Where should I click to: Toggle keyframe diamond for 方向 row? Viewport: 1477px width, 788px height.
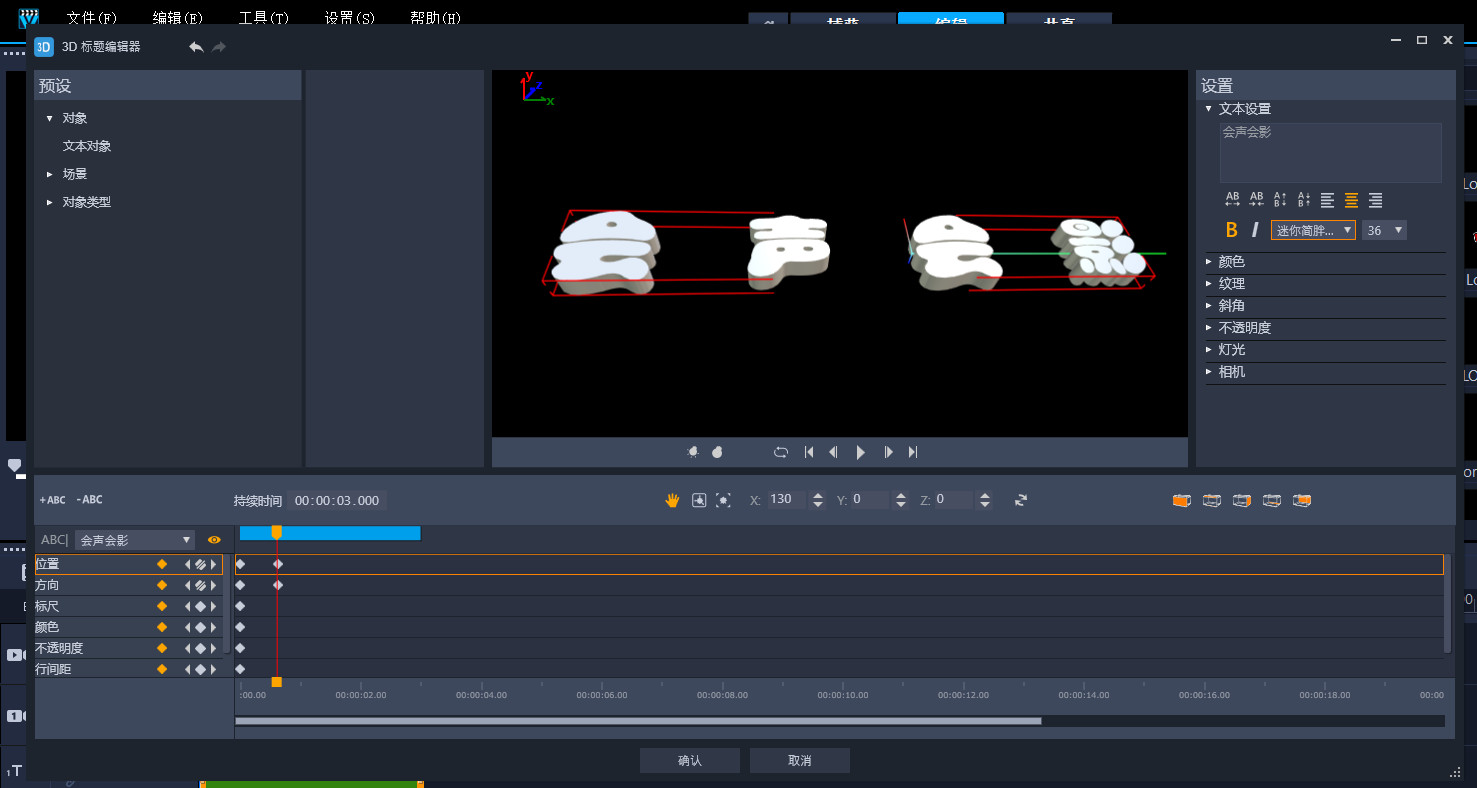[x=162, y=585]
